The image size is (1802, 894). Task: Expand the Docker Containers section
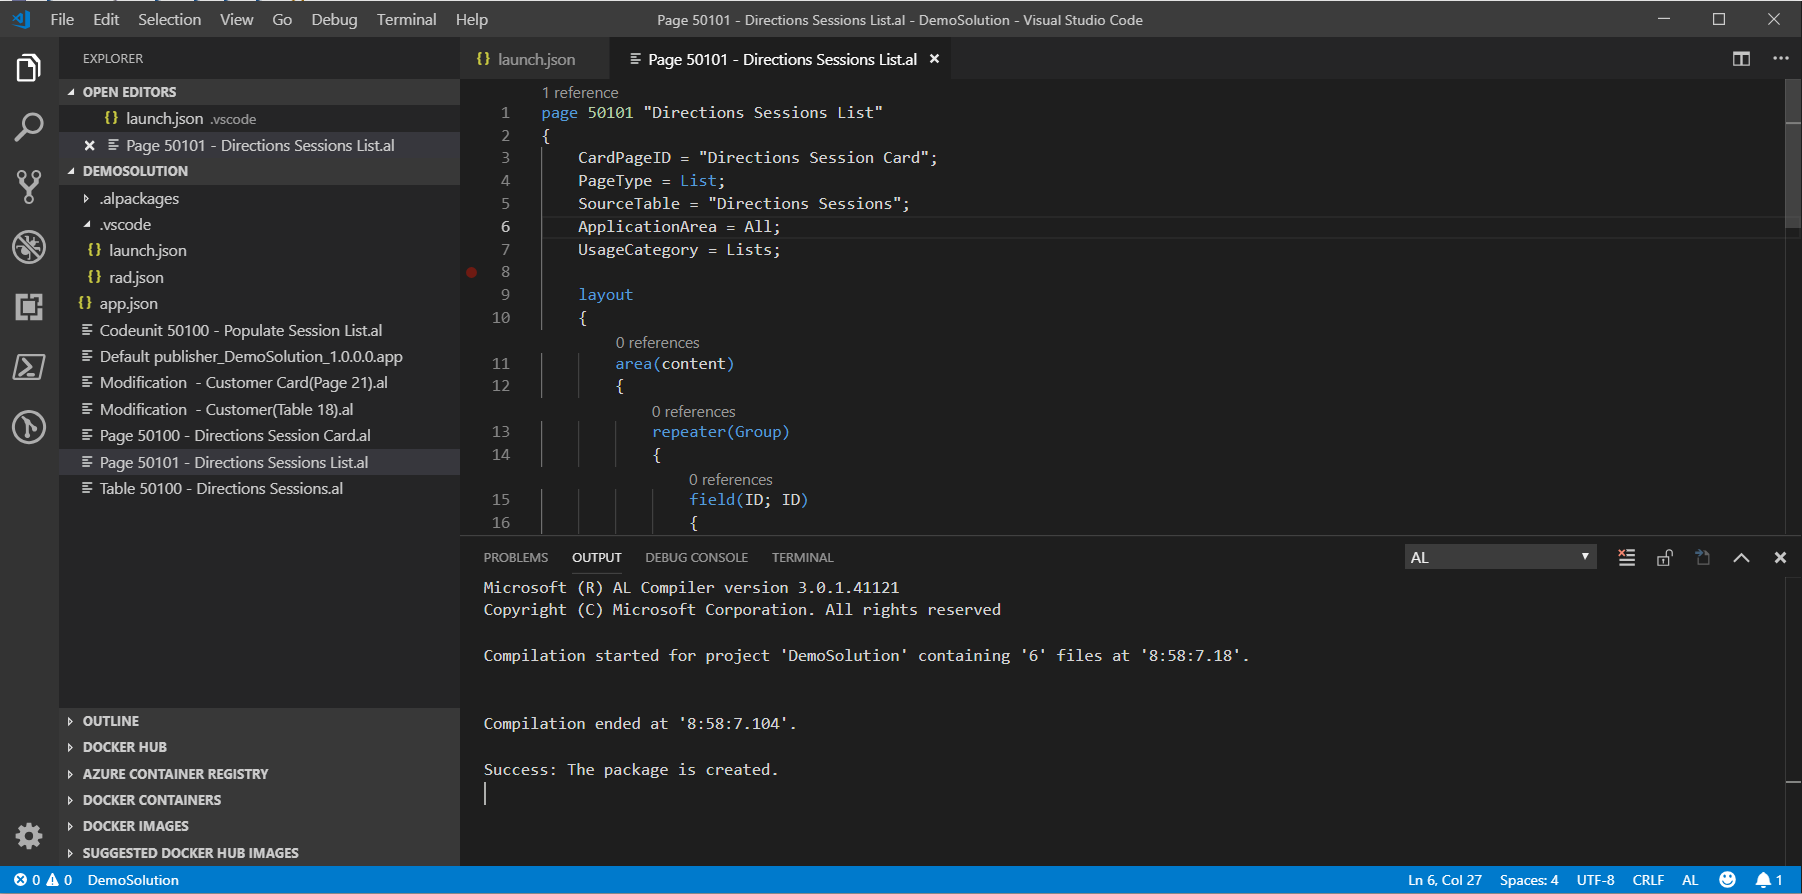(260, 800)
